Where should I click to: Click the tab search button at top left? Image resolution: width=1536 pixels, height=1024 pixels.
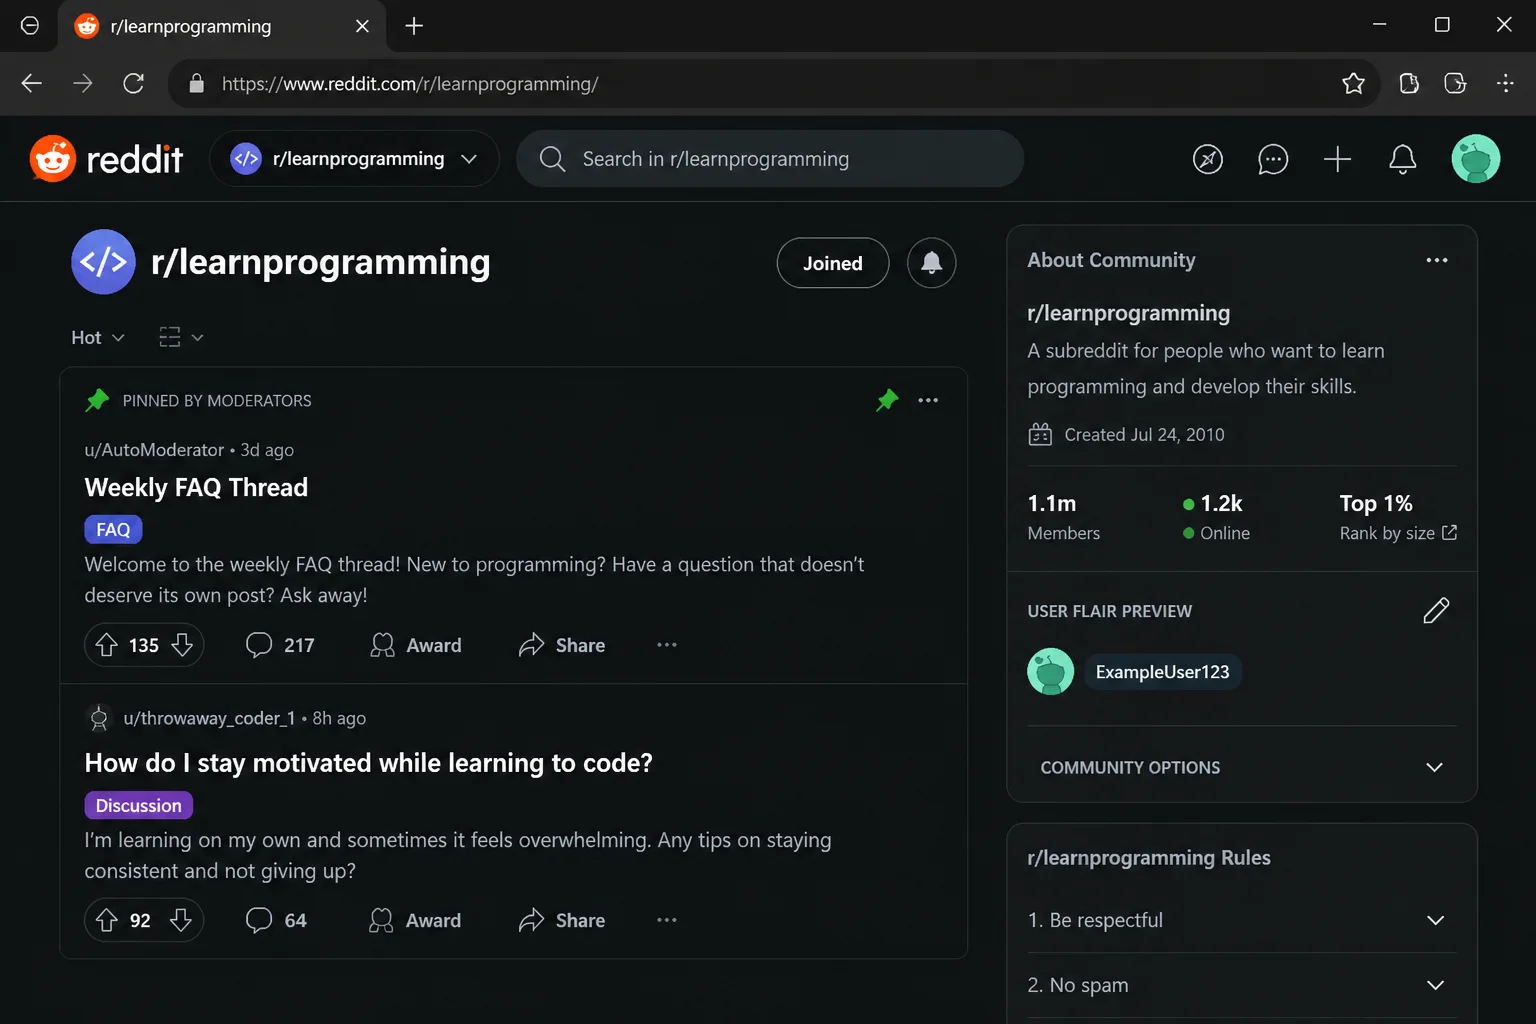coord(30,26)
